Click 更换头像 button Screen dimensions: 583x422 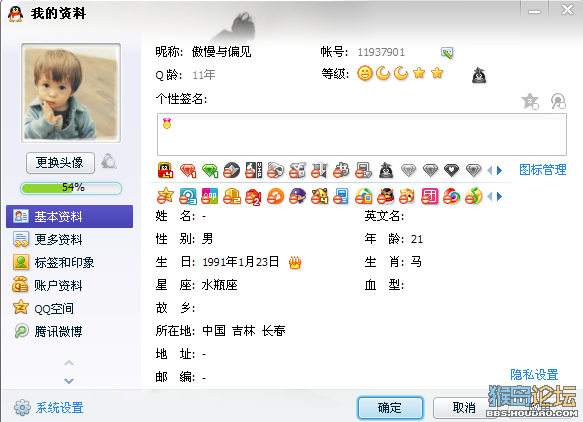pyautogui.click(x=60, y=163)
